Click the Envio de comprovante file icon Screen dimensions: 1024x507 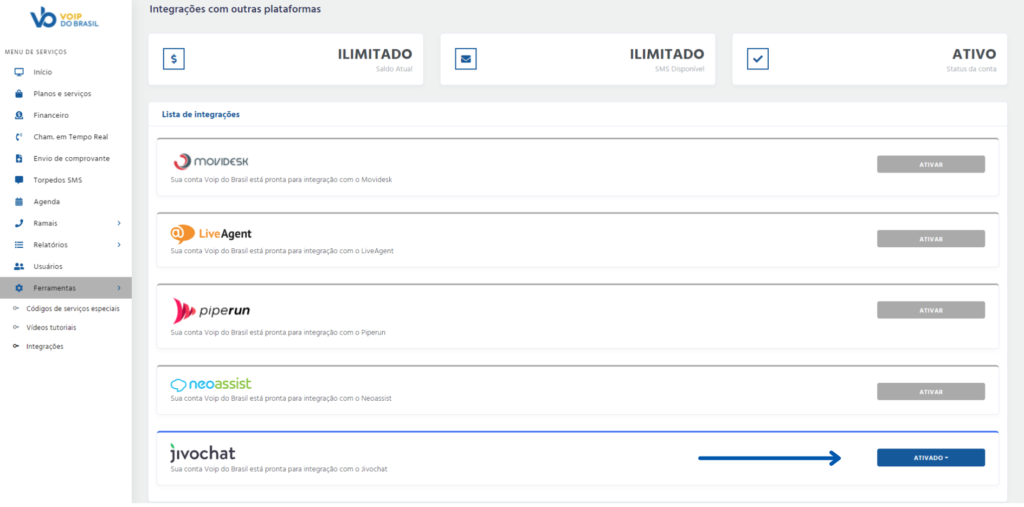tap(19, 158)
